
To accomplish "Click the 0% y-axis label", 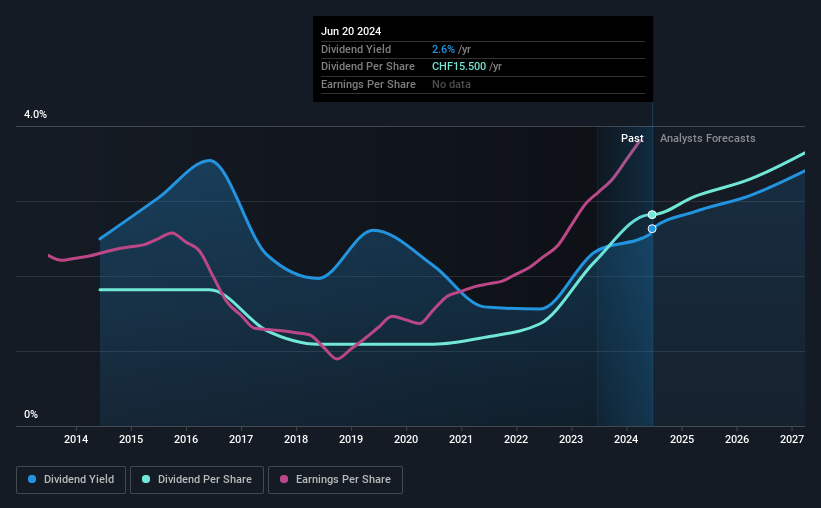I will coord(31,415).
